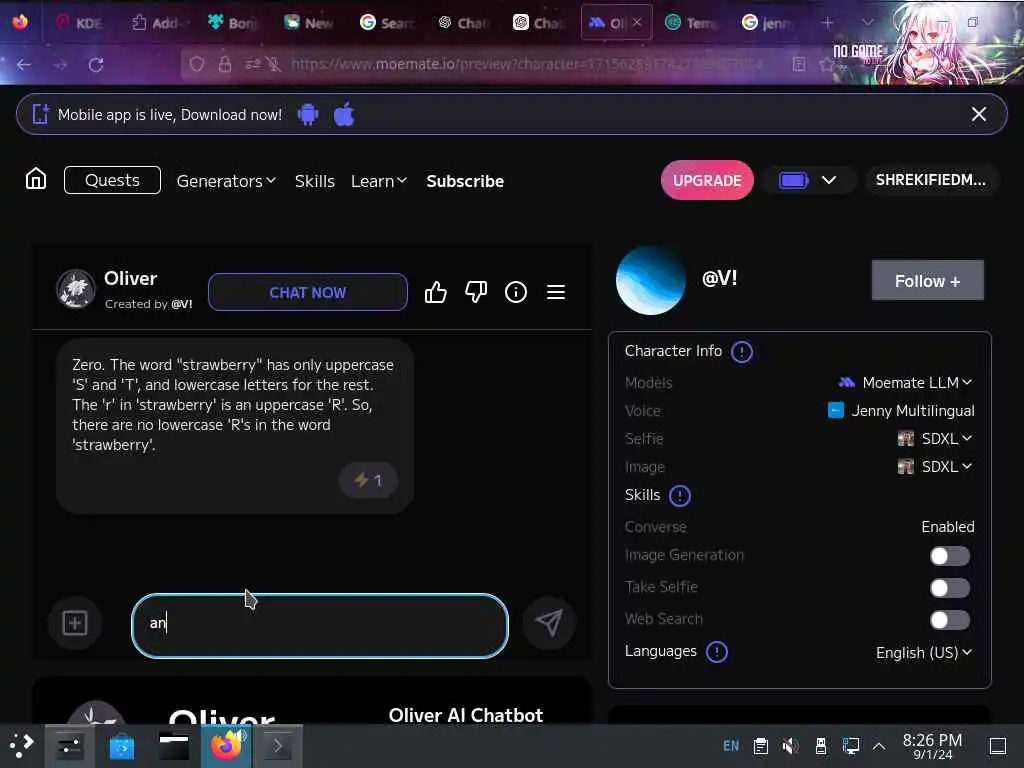Open creator @V! link under Oliver

[182, 304]
